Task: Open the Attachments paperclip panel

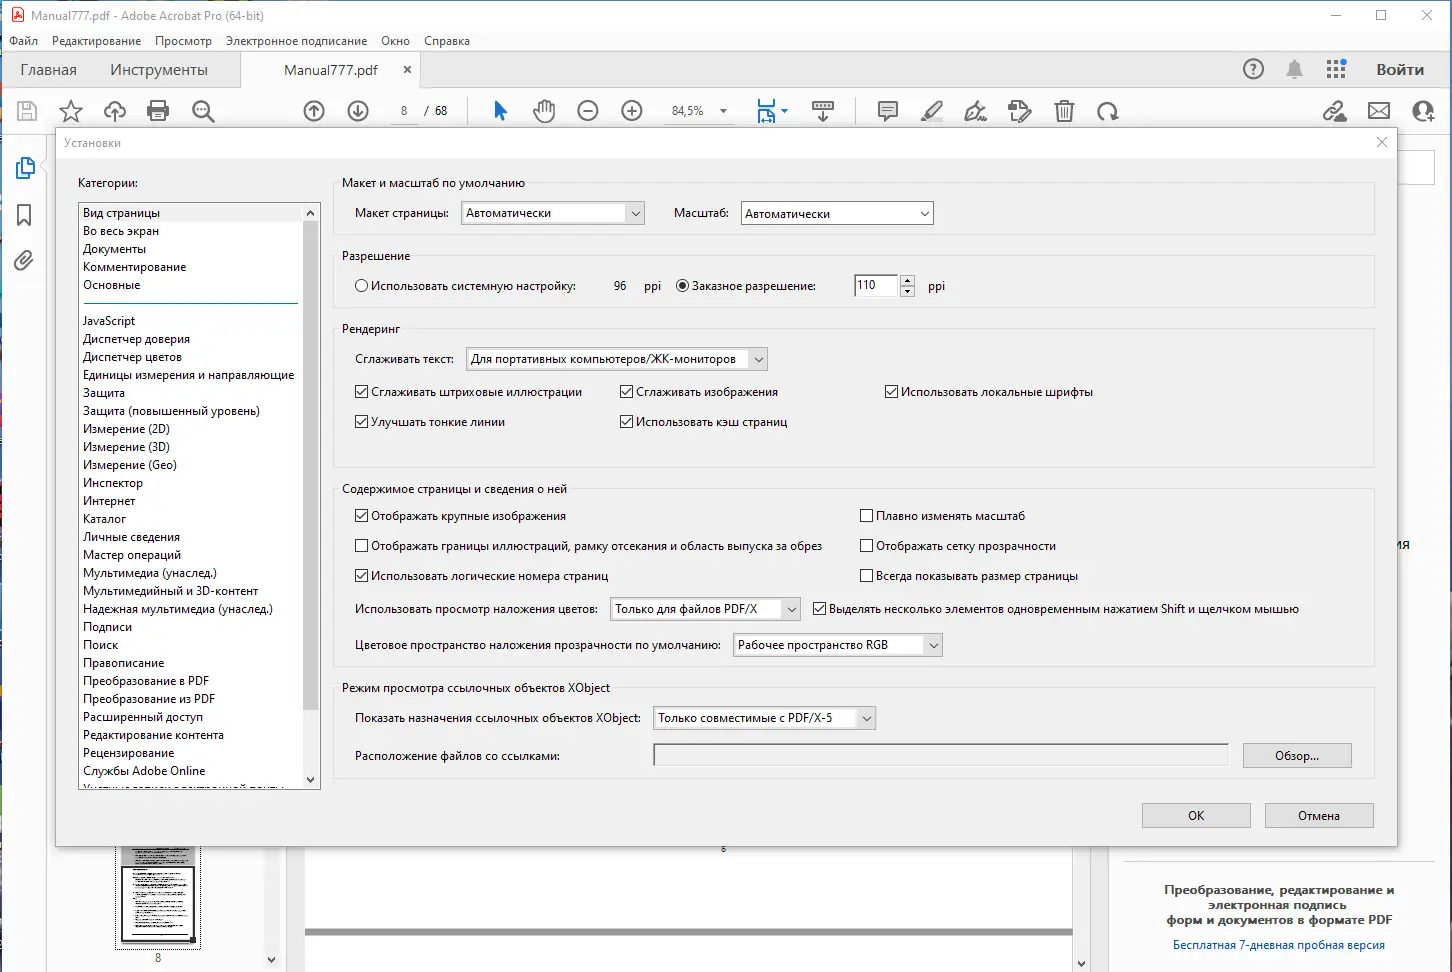Action: (24, 261)
